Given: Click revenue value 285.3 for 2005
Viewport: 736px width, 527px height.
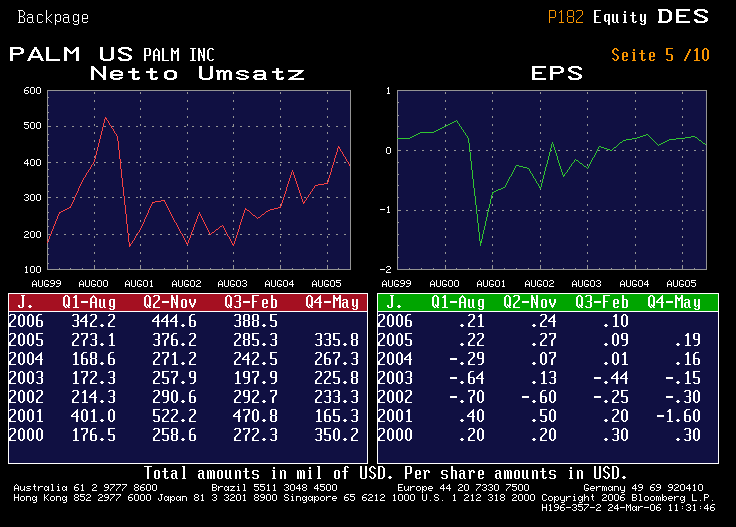Looking at the screenshot, I should 255,340.
